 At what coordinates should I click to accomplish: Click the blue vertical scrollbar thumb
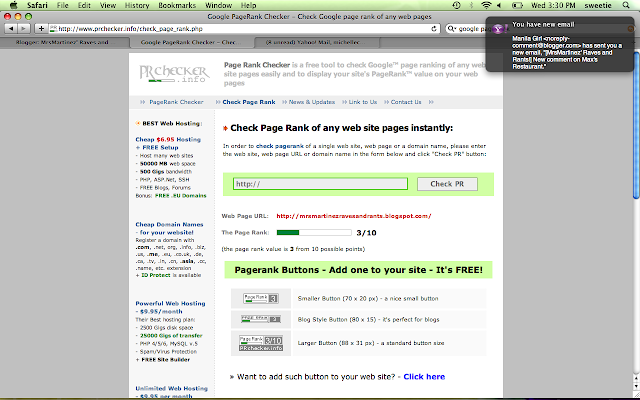[x=636, y=125]
